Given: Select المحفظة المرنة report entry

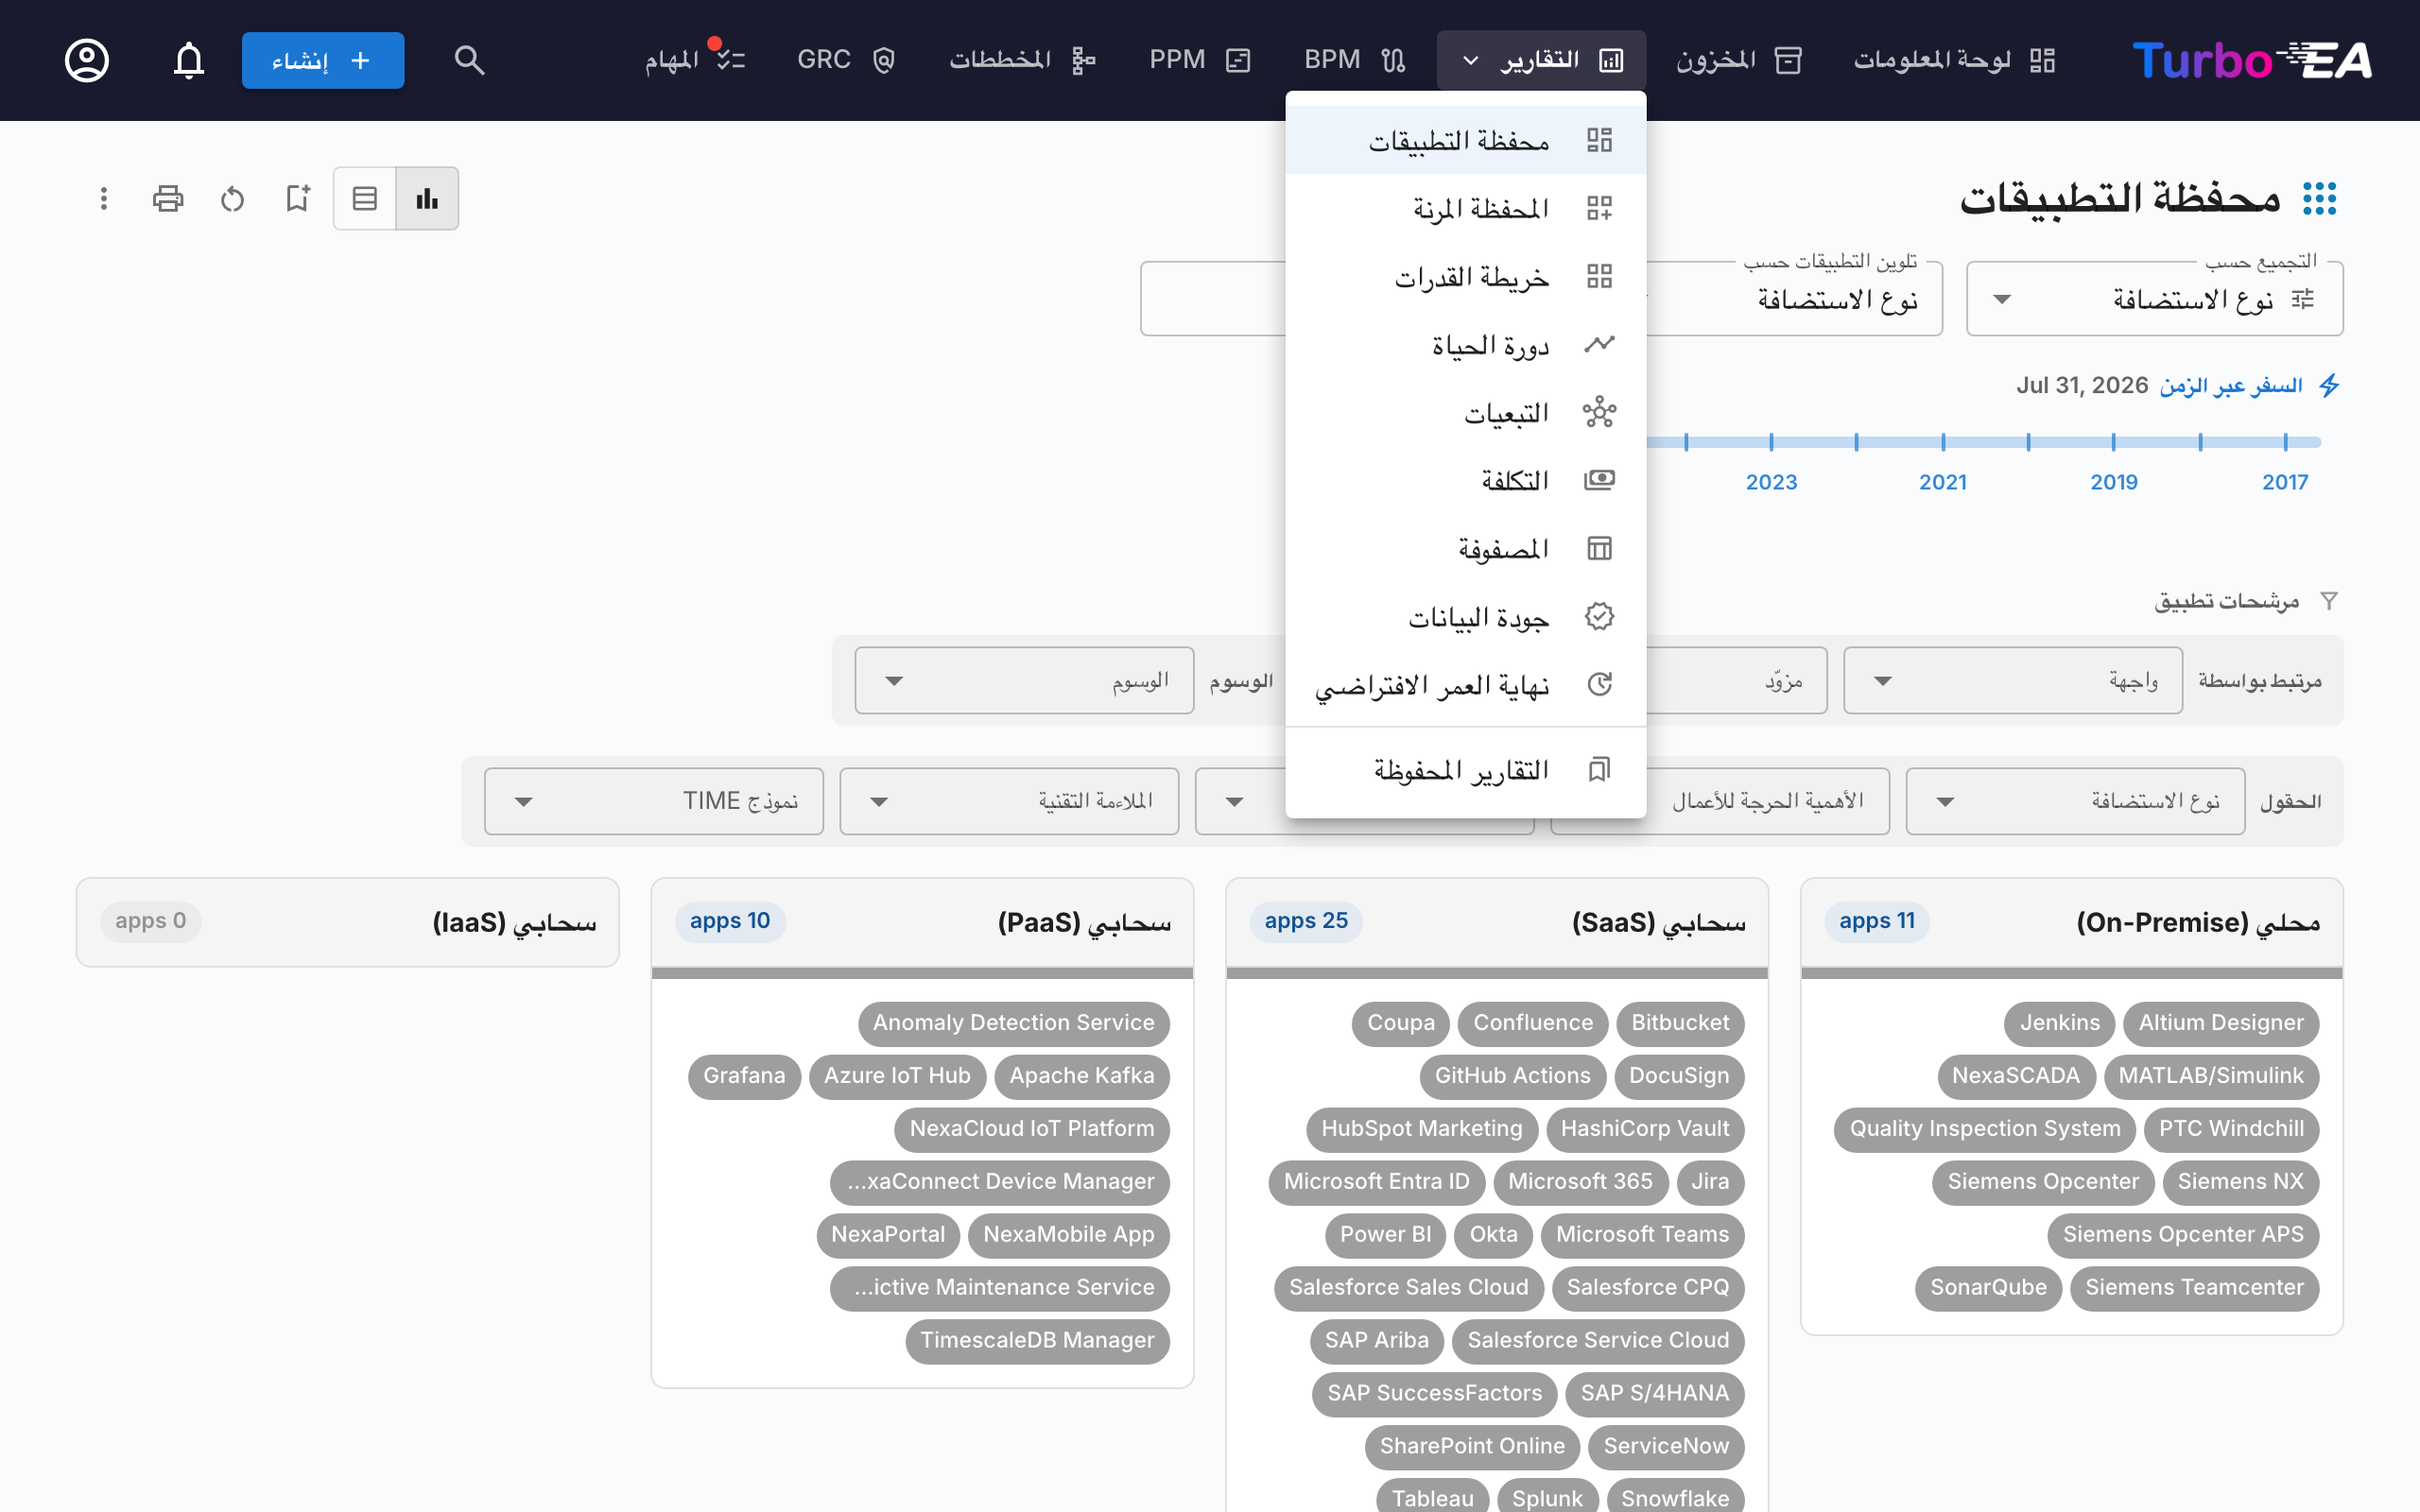Looking at the screenshot, I should coord(1465,208).
